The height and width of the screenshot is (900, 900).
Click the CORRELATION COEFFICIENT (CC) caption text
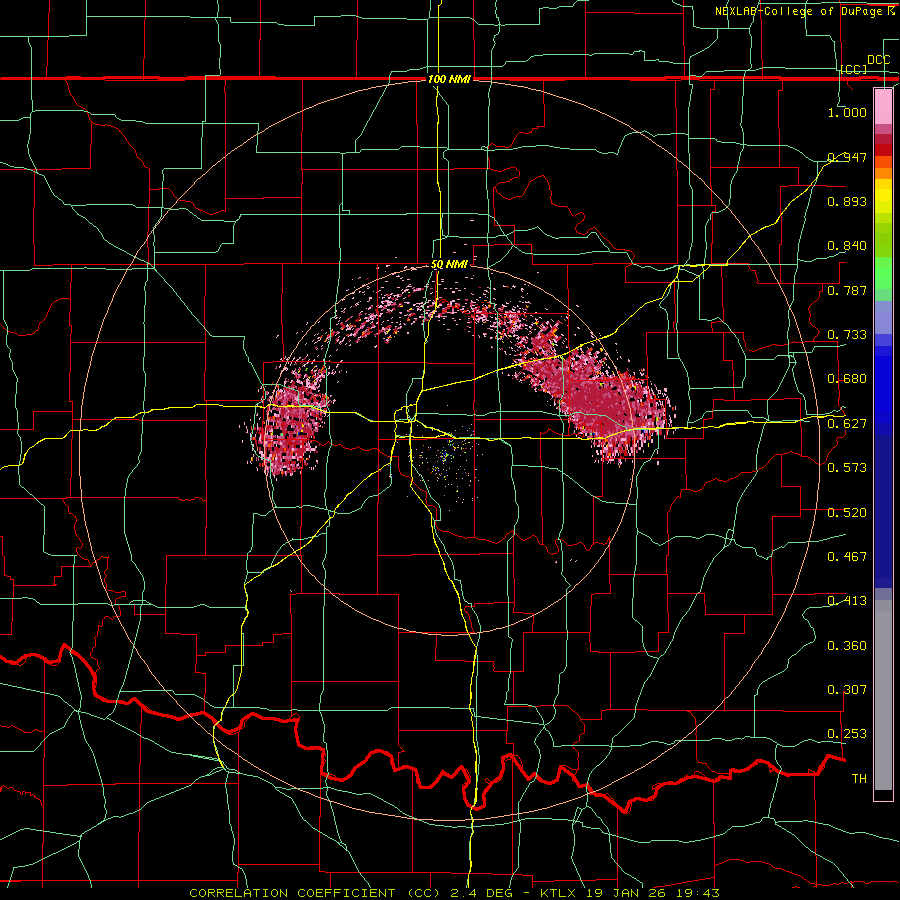(315, 893)
